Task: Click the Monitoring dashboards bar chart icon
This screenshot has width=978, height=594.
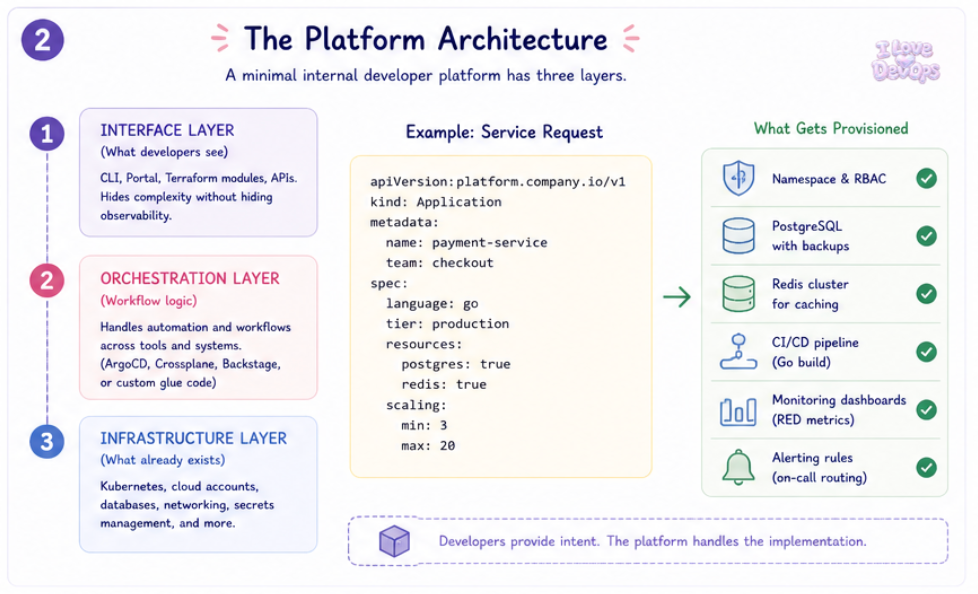Action: 738,411
